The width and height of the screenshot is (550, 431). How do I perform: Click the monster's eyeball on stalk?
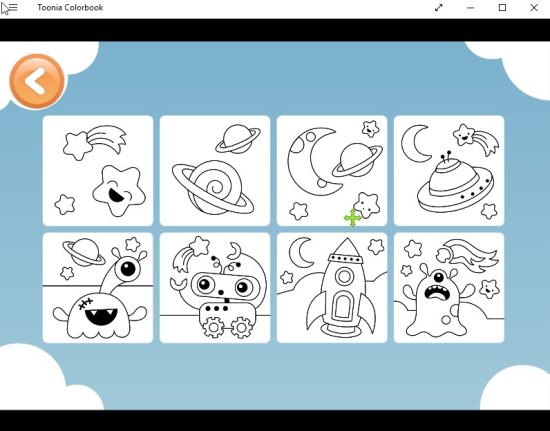point(128,269)
